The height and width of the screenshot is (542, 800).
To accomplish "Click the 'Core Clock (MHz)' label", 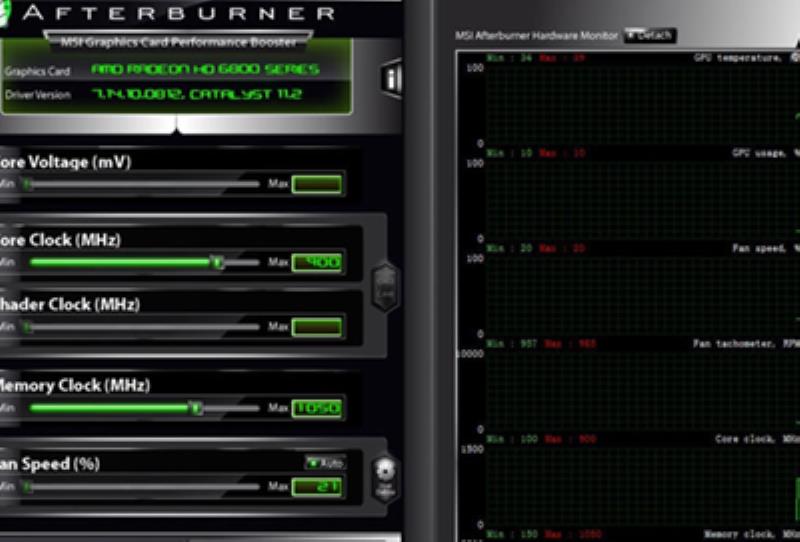I will pyautogui.click(x=60, y=240).
